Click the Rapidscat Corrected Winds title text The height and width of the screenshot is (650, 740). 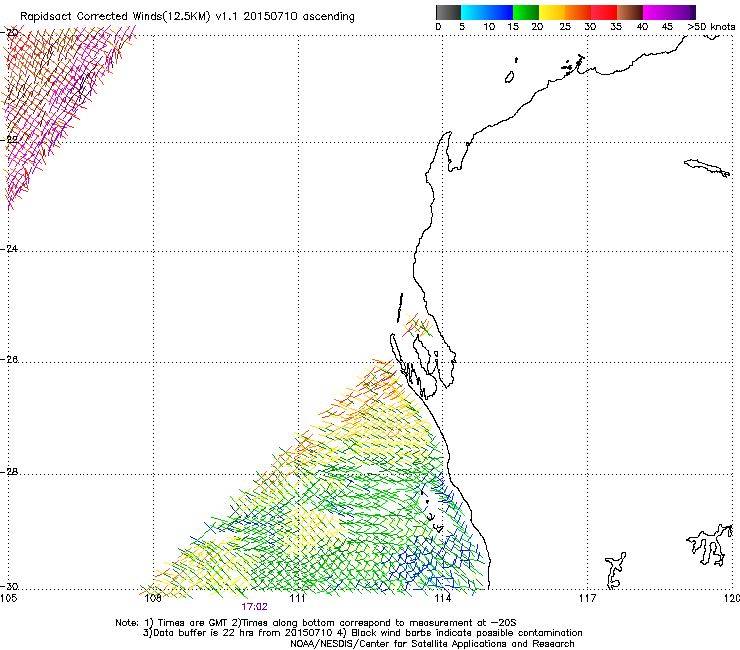187,16
